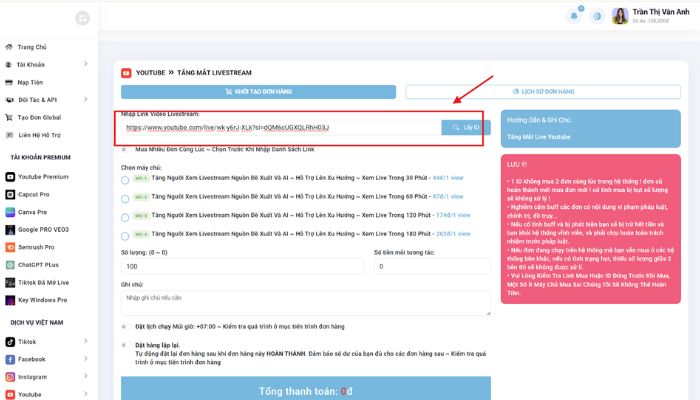Click the Lấy ID button
This screenshot has width=700, height=400.
click(466, 128)
